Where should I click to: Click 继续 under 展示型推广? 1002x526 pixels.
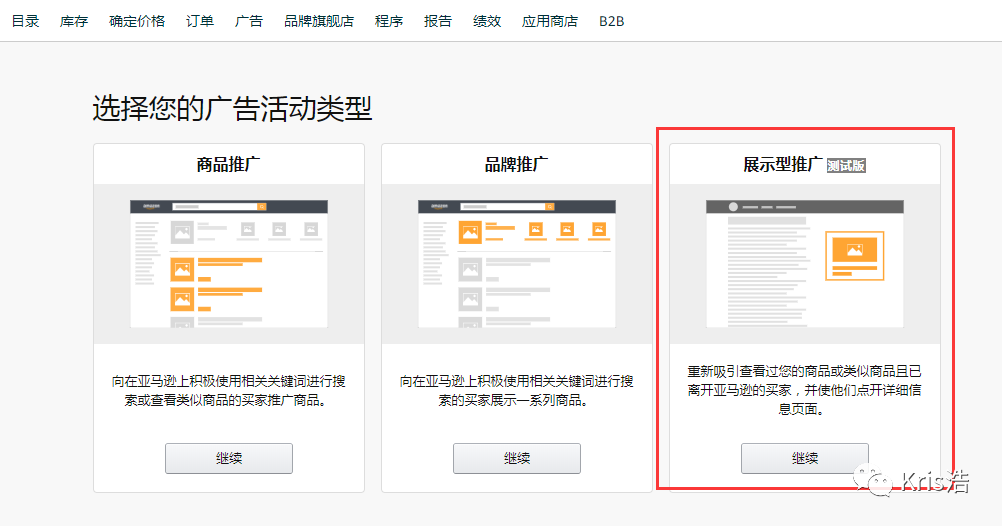tap(805, 459)
